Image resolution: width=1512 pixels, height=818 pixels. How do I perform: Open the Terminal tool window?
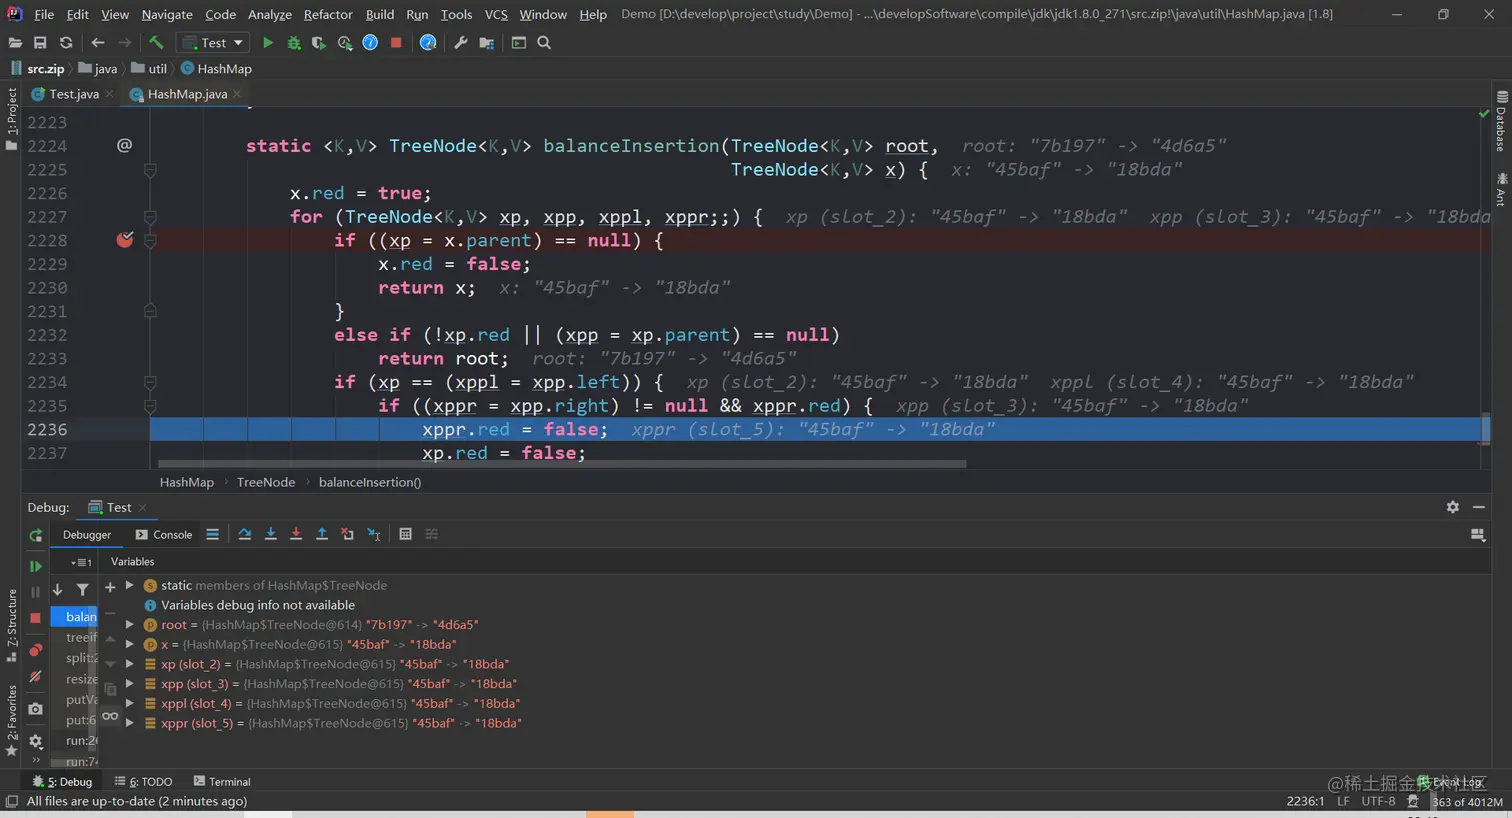pos(222,782)
